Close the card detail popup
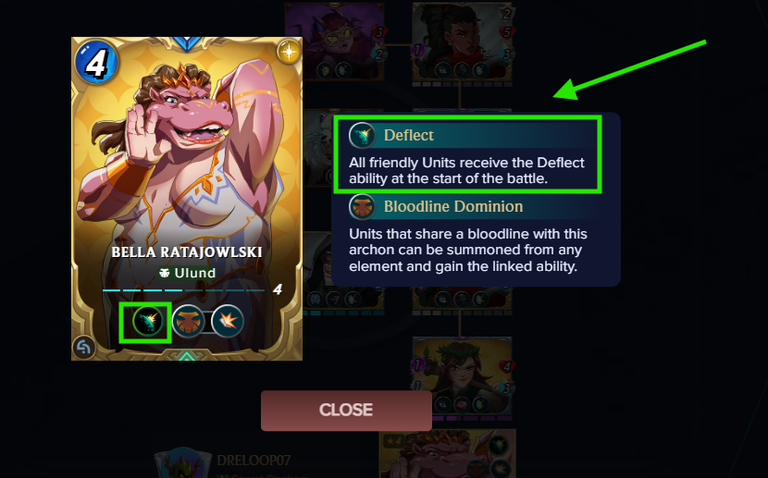 click(346, 410)
